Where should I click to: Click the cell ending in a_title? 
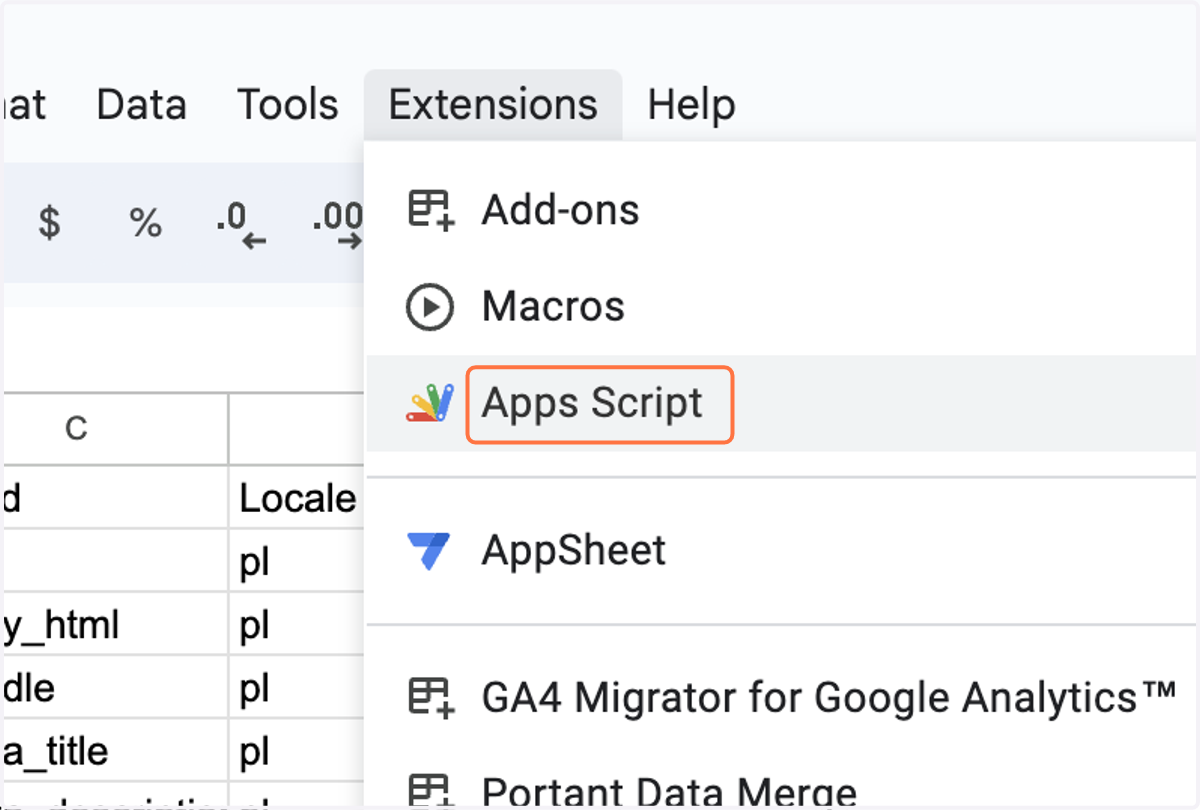click(114, 750)
